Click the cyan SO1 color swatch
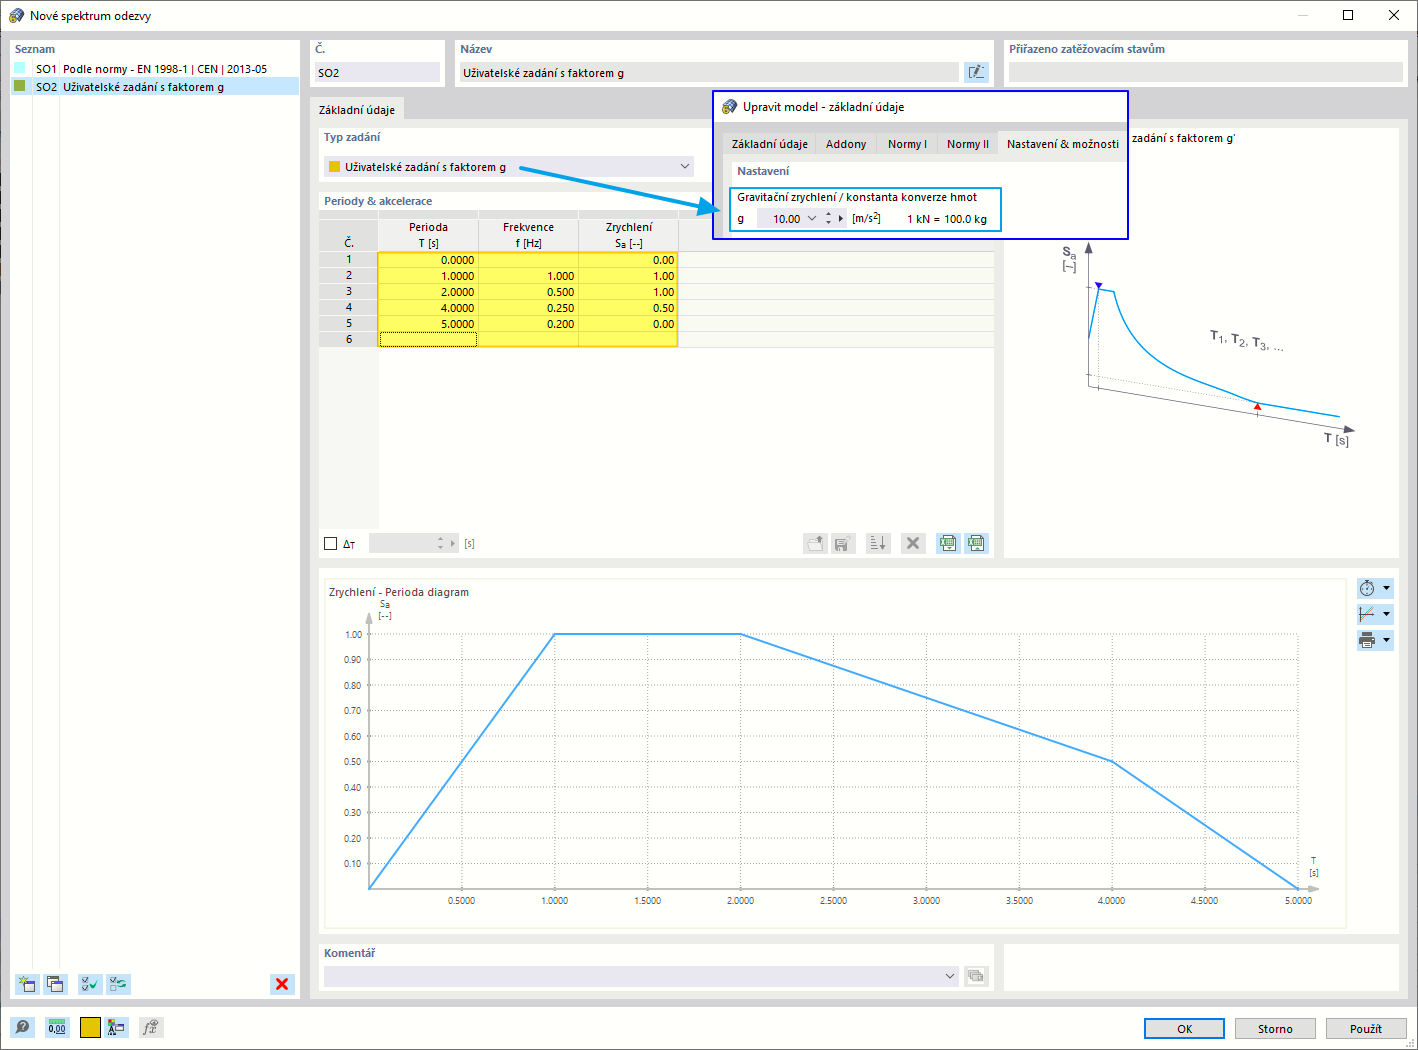1418x1050 pixels. pos(20,68)
